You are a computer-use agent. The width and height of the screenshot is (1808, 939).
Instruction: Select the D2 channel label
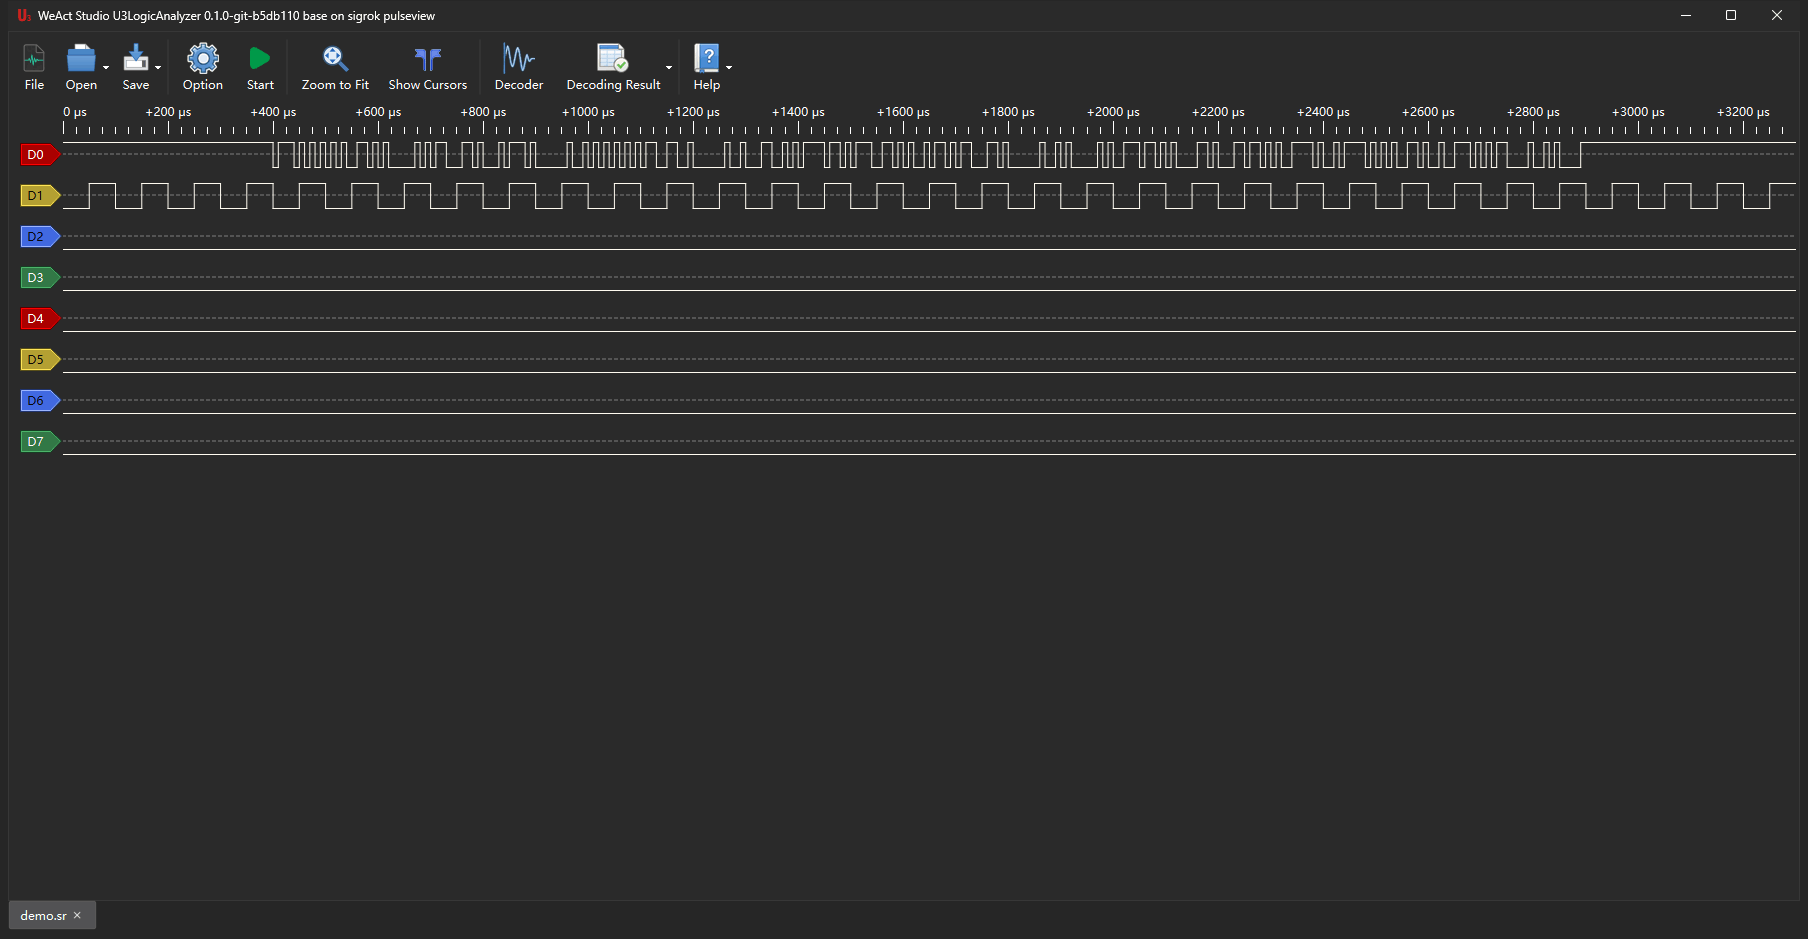point(40,236)
